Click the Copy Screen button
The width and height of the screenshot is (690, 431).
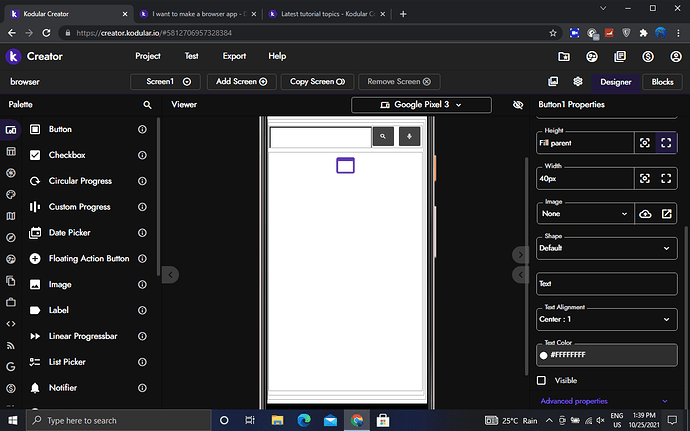[x=317, y=81]
